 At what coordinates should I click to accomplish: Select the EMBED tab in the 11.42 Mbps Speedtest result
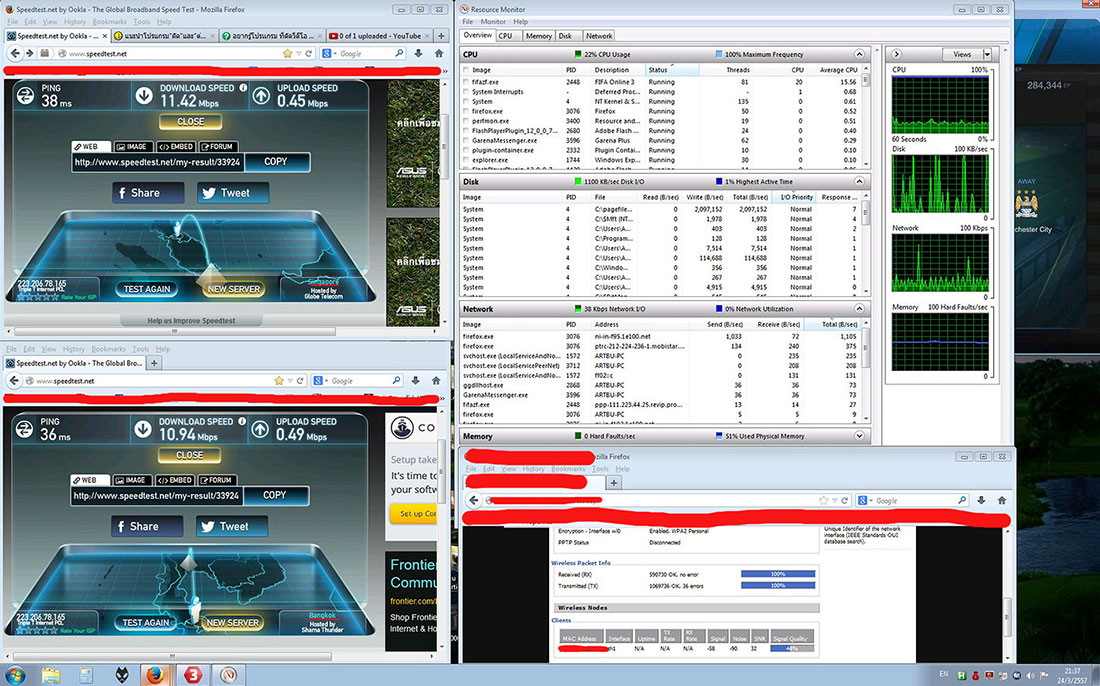click(175, 147)
